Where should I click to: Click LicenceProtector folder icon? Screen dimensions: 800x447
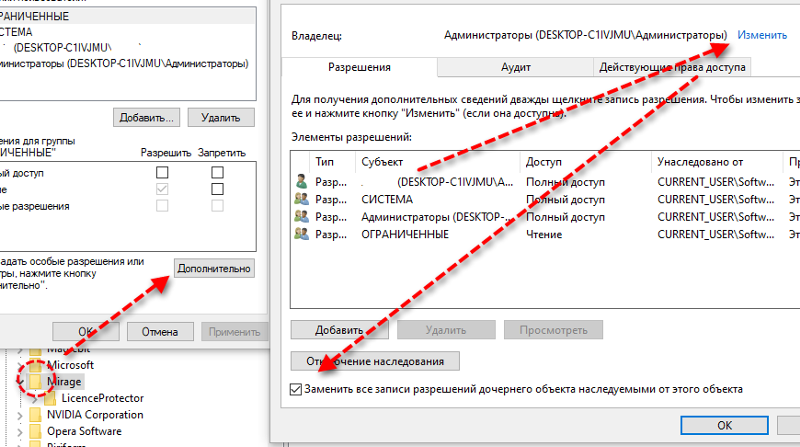click(50, 398)
